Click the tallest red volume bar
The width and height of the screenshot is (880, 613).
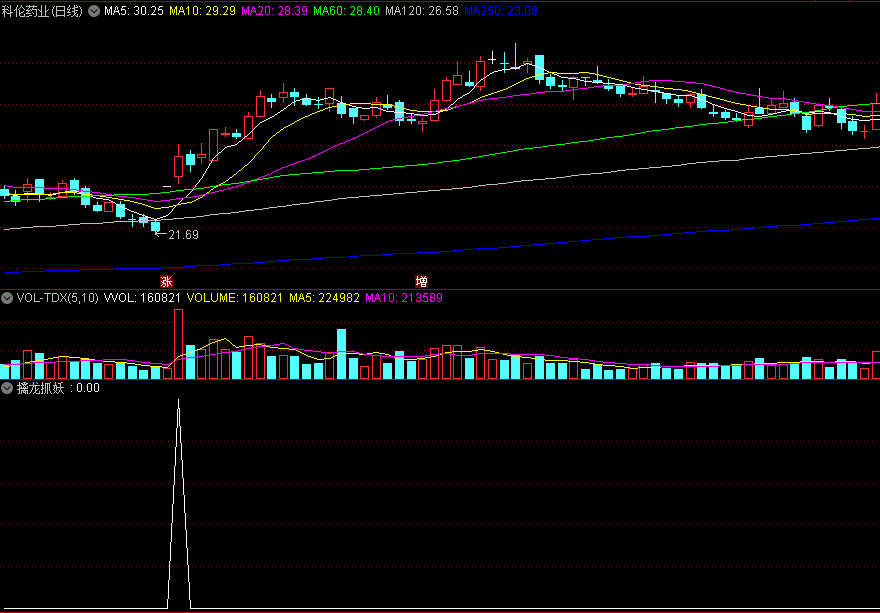178,344
